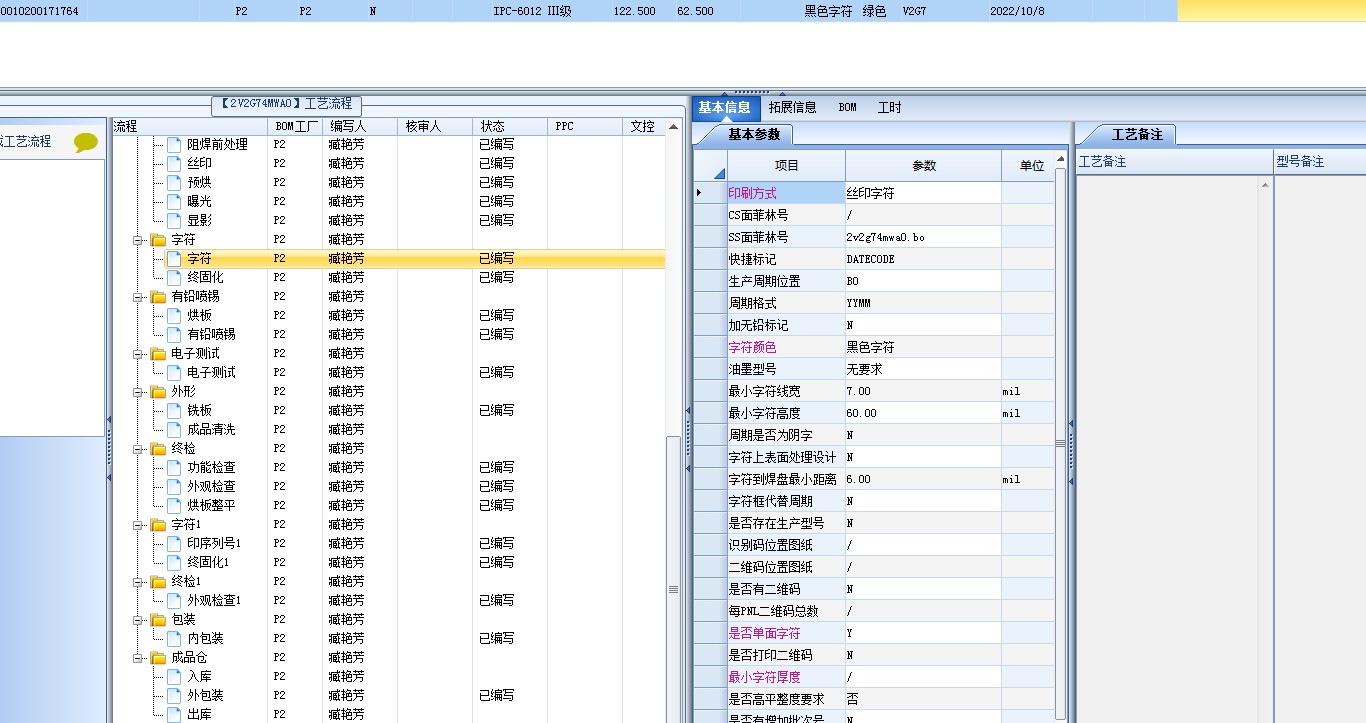The height and width of the screenshot is (723, 1366).
Task: Click the document icon beside 成品清洗
Action: tap(175, 429)
